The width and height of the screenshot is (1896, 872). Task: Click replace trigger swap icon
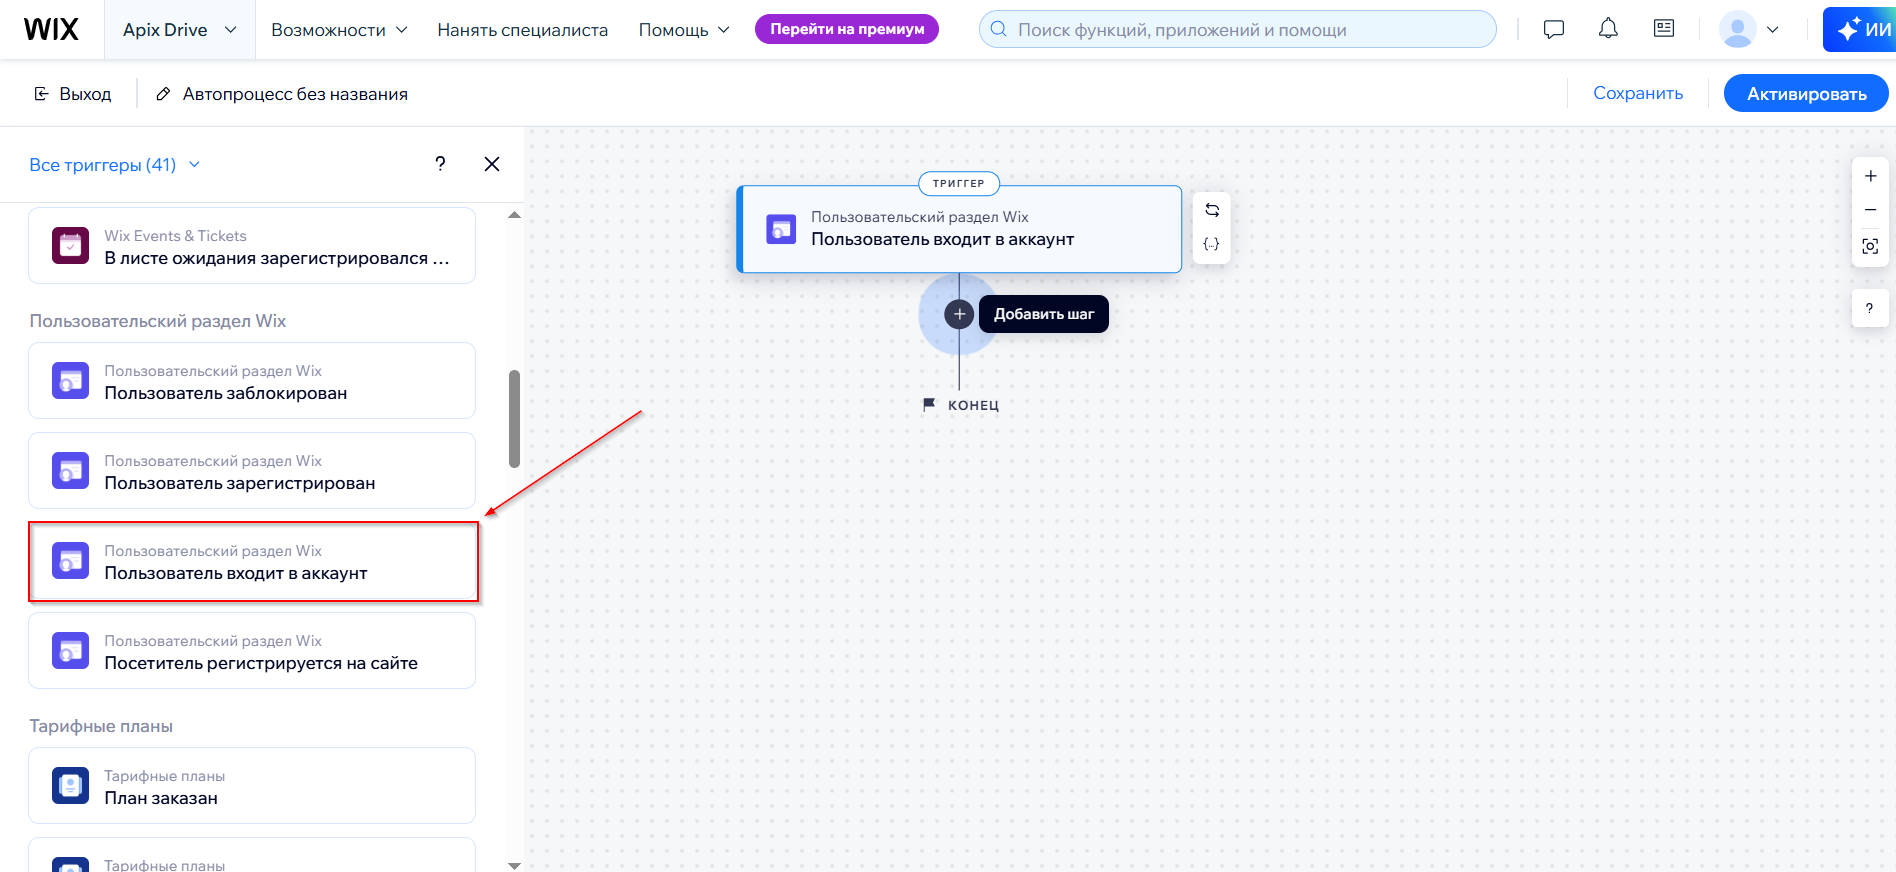1211,210
